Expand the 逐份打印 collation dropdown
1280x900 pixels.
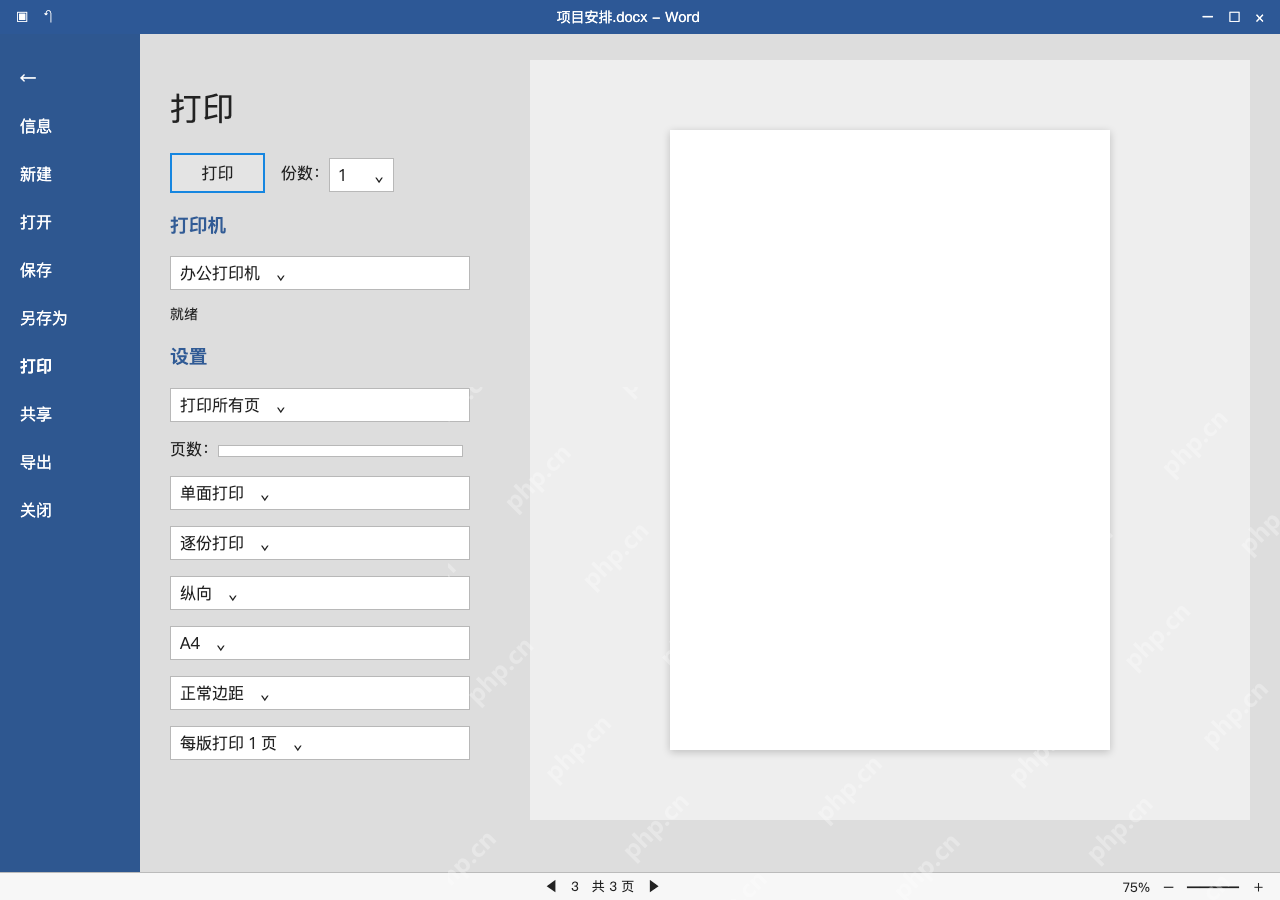point(320,543)
